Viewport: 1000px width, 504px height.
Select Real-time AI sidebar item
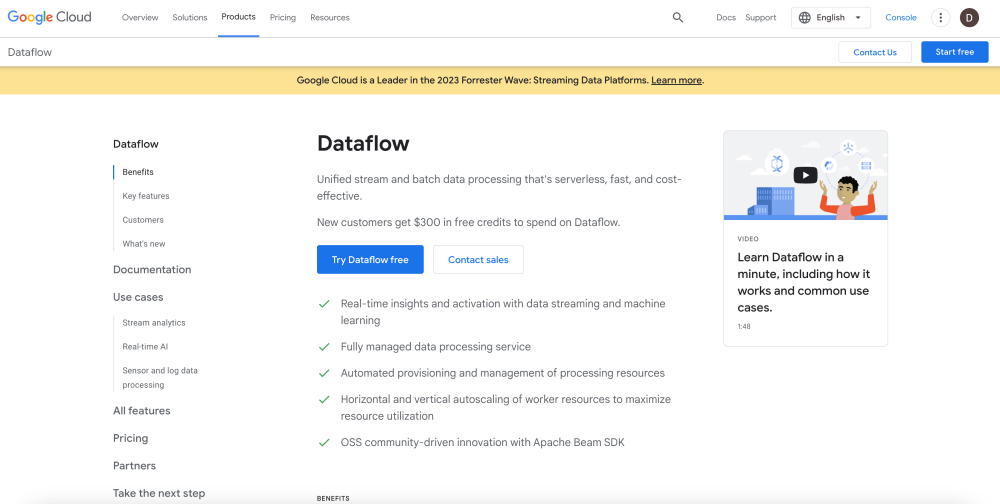(145, 347)
